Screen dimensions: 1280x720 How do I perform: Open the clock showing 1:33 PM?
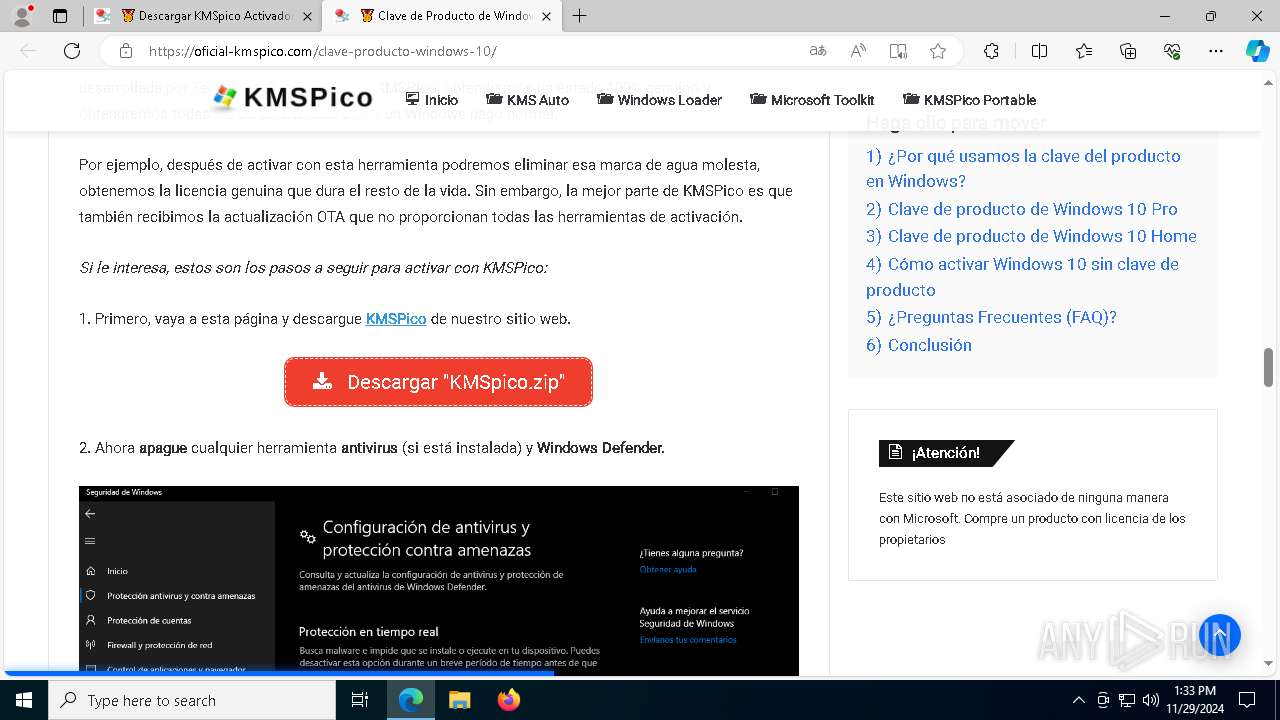pyautogui.click(x=1194, y=700)
